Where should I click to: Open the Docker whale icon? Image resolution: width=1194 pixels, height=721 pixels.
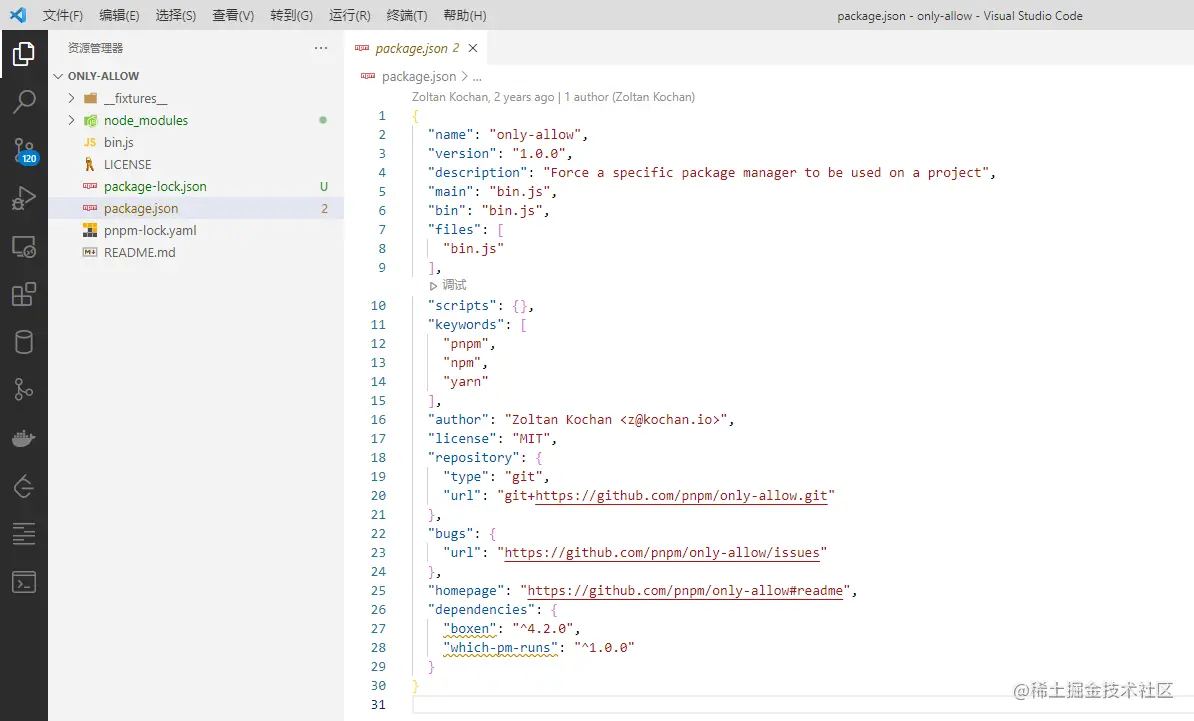(x=24, y=439)
